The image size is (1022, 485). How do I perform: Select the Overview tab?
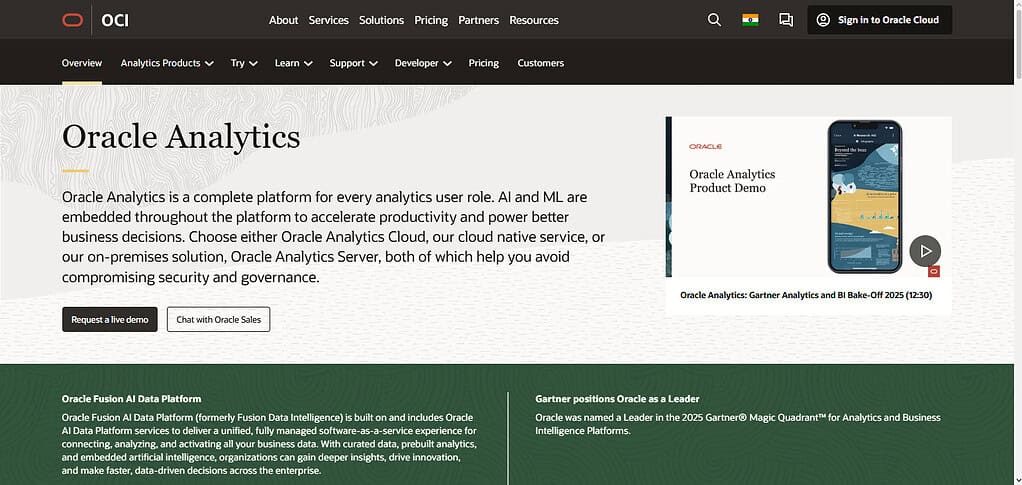pyautogui.click(x=82, y=63)
